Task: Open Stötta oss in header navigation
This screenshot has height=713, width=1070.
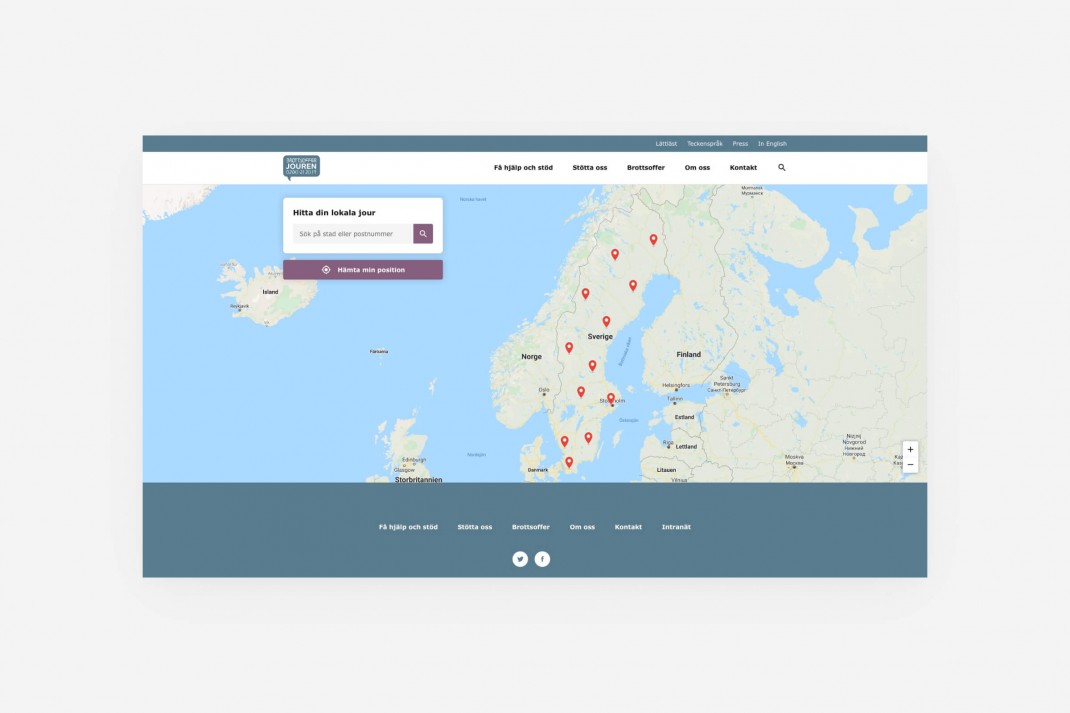Action: click(x=590, y=167)
